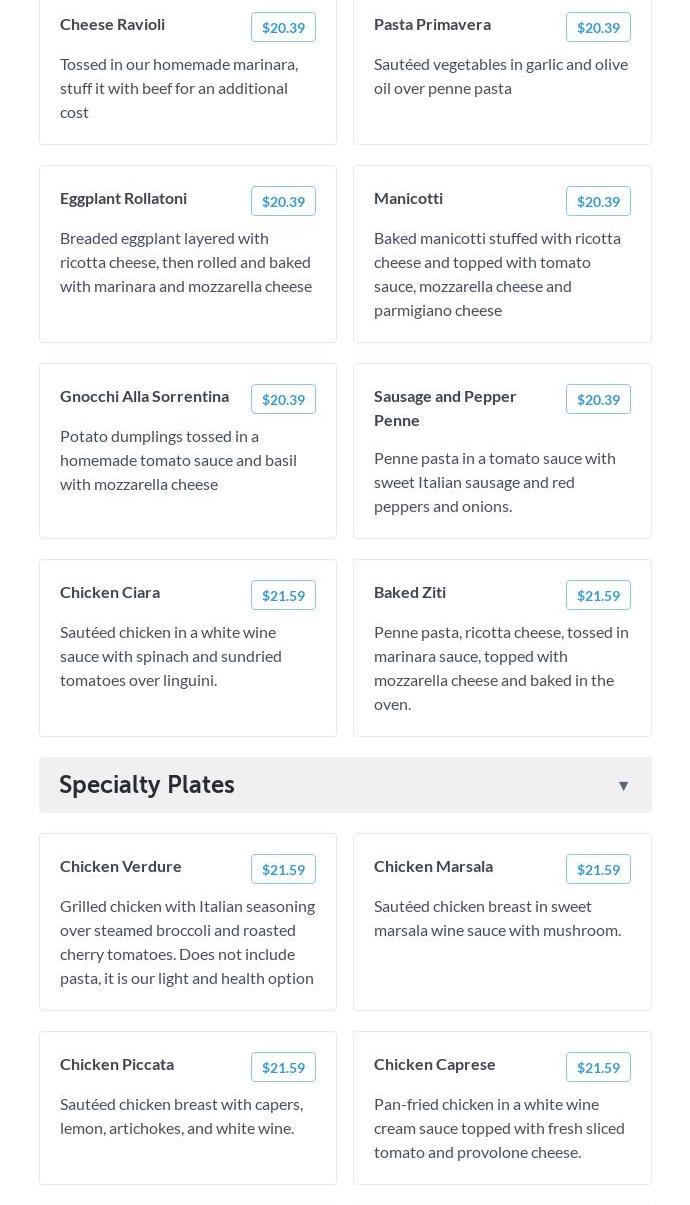Click the Chicken Verdure $21.59 price button
This screenshot has height=1205, width=690.
pyautogui.click(x=283, y=870)
